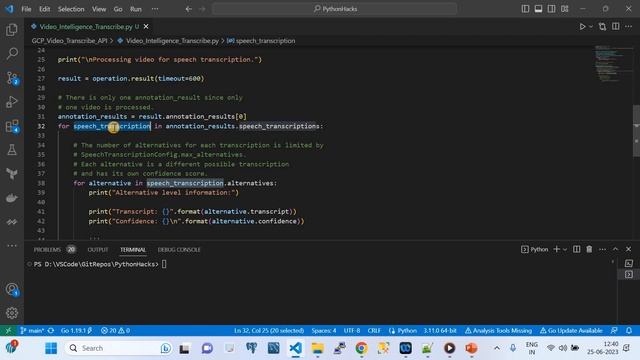Image resolution: width=640 pixels, height=360 pixels.
Task: Customize layout icon in title bar
Action: (564, 9)
